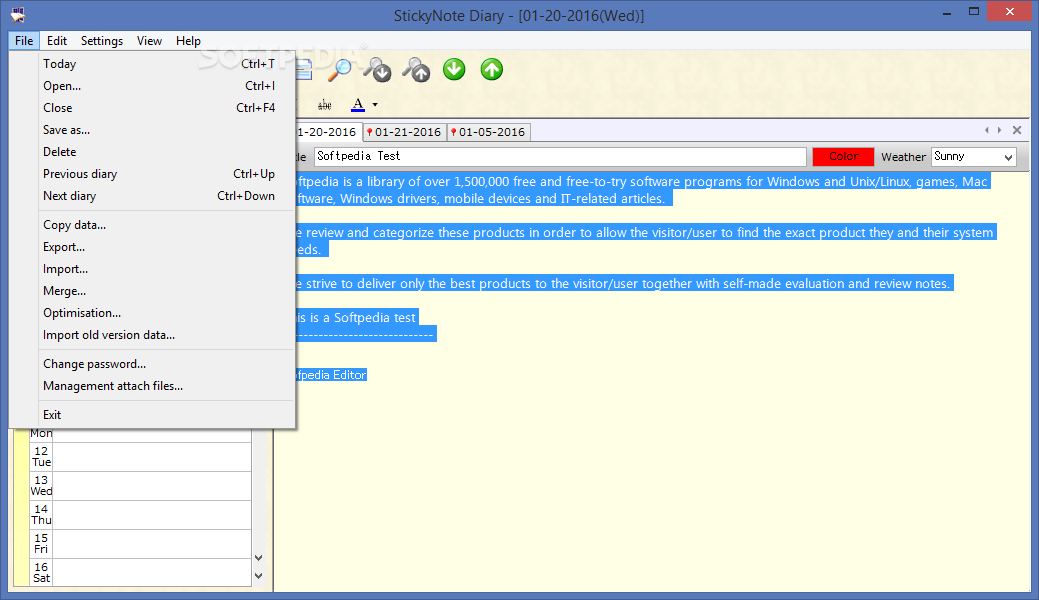Choose Open... in the File menu
Screen dimensions: 1039x600
tap(159, 86)
